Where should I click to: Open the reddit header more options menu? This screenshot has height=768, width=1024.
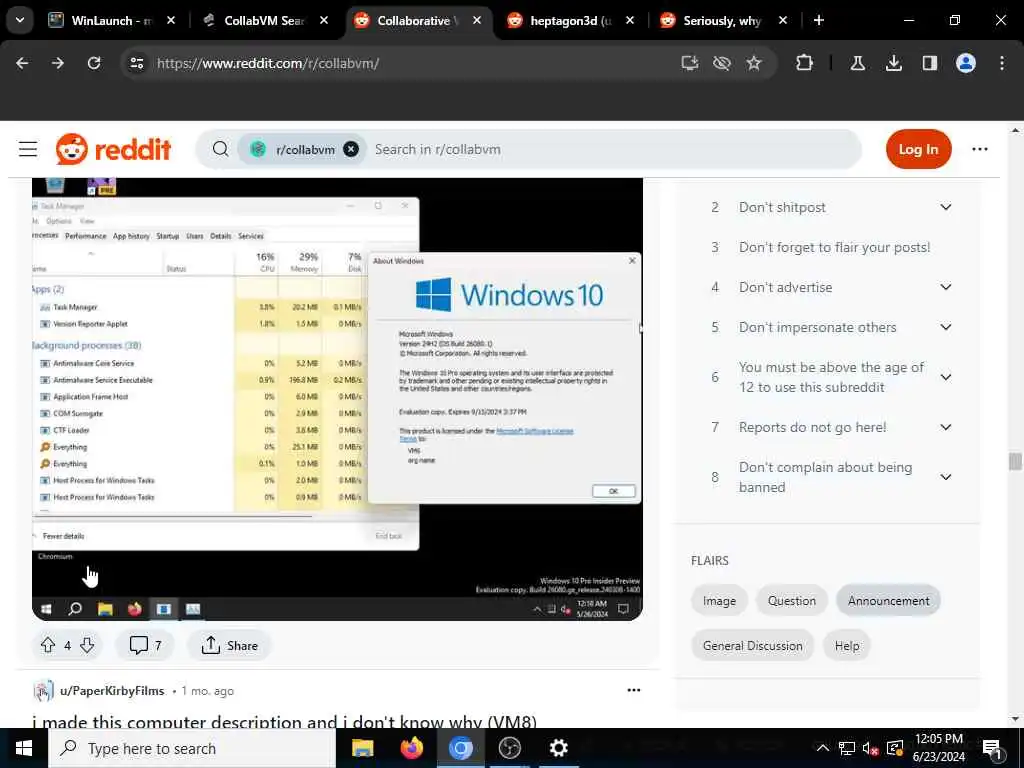point(980,149)
